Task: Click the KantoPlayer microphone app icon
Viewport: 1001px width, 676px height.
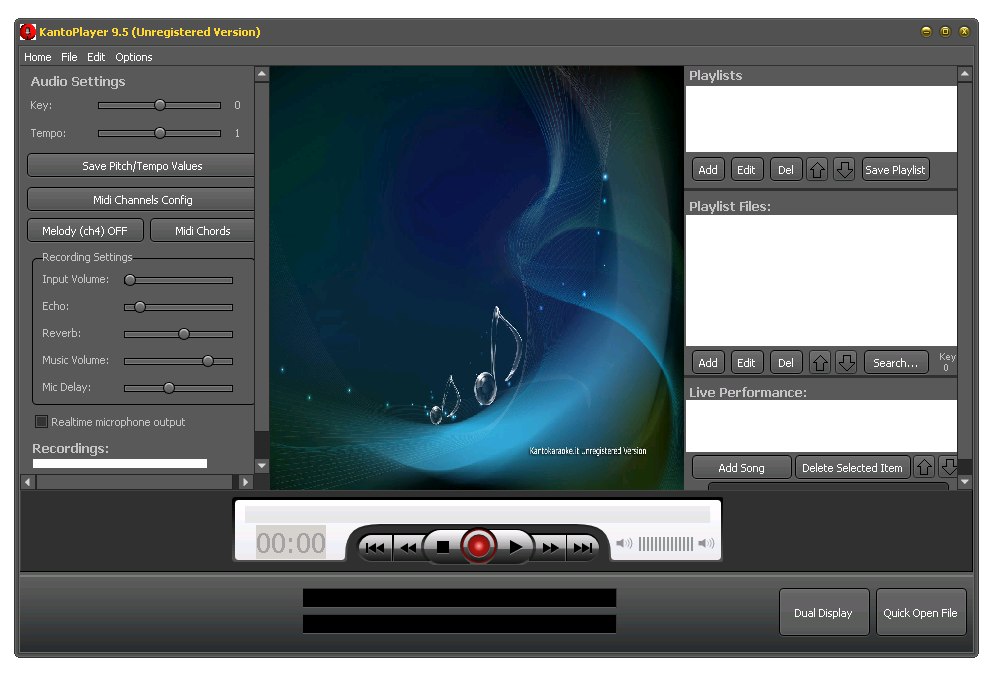Action: pos(28,32)
